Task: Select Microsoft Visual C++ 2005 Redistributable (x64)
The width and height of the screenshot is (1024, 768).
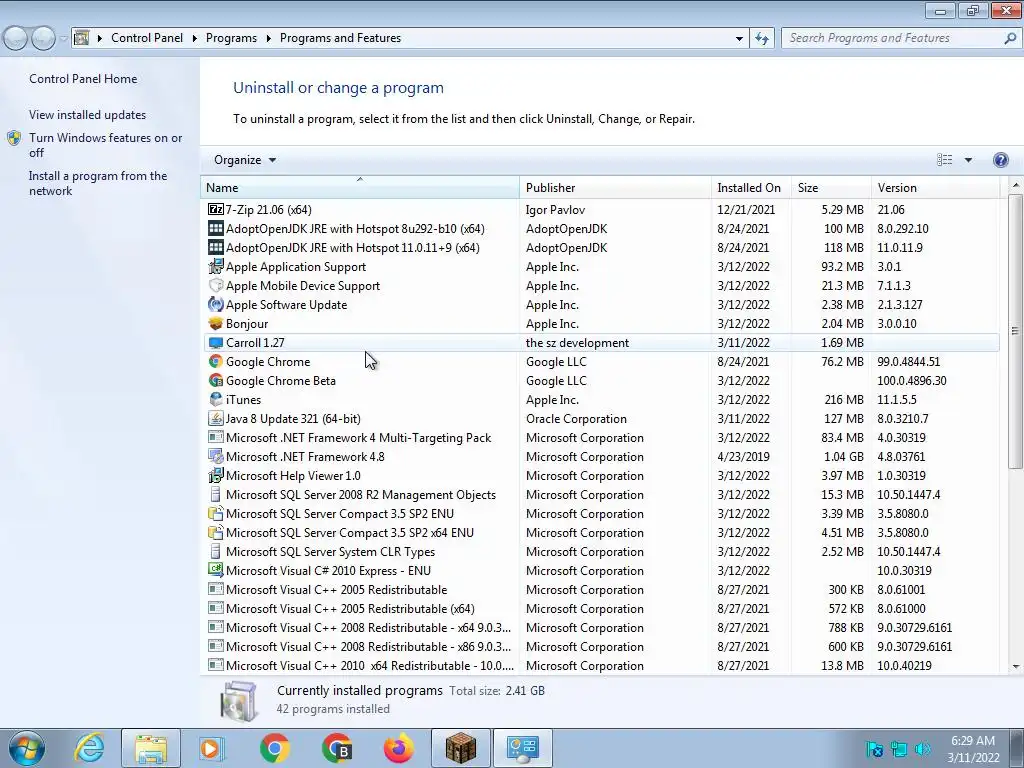Action: 601,609
